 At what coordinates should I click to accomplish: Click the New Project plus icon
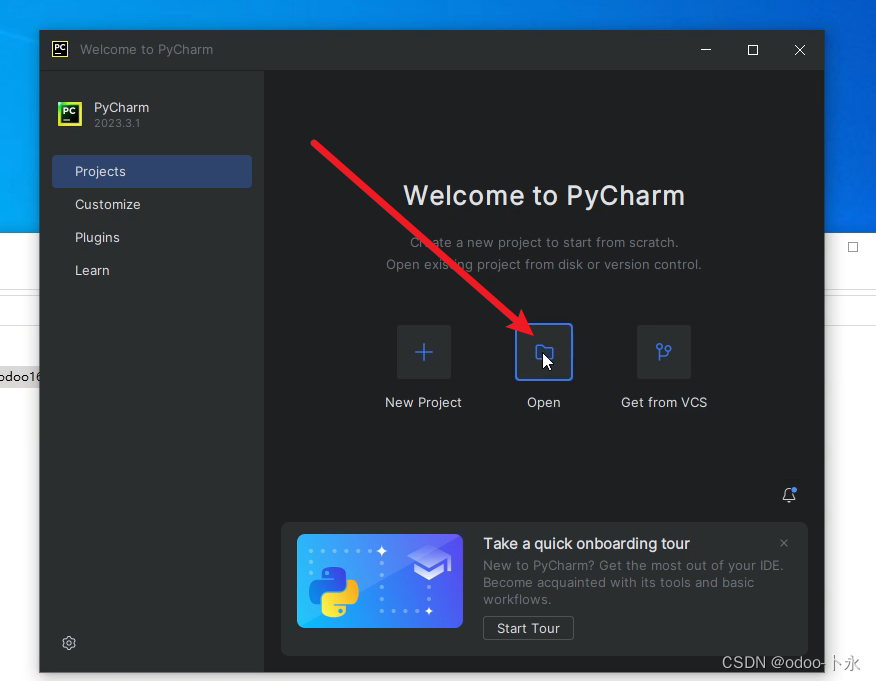pos(423,352)
